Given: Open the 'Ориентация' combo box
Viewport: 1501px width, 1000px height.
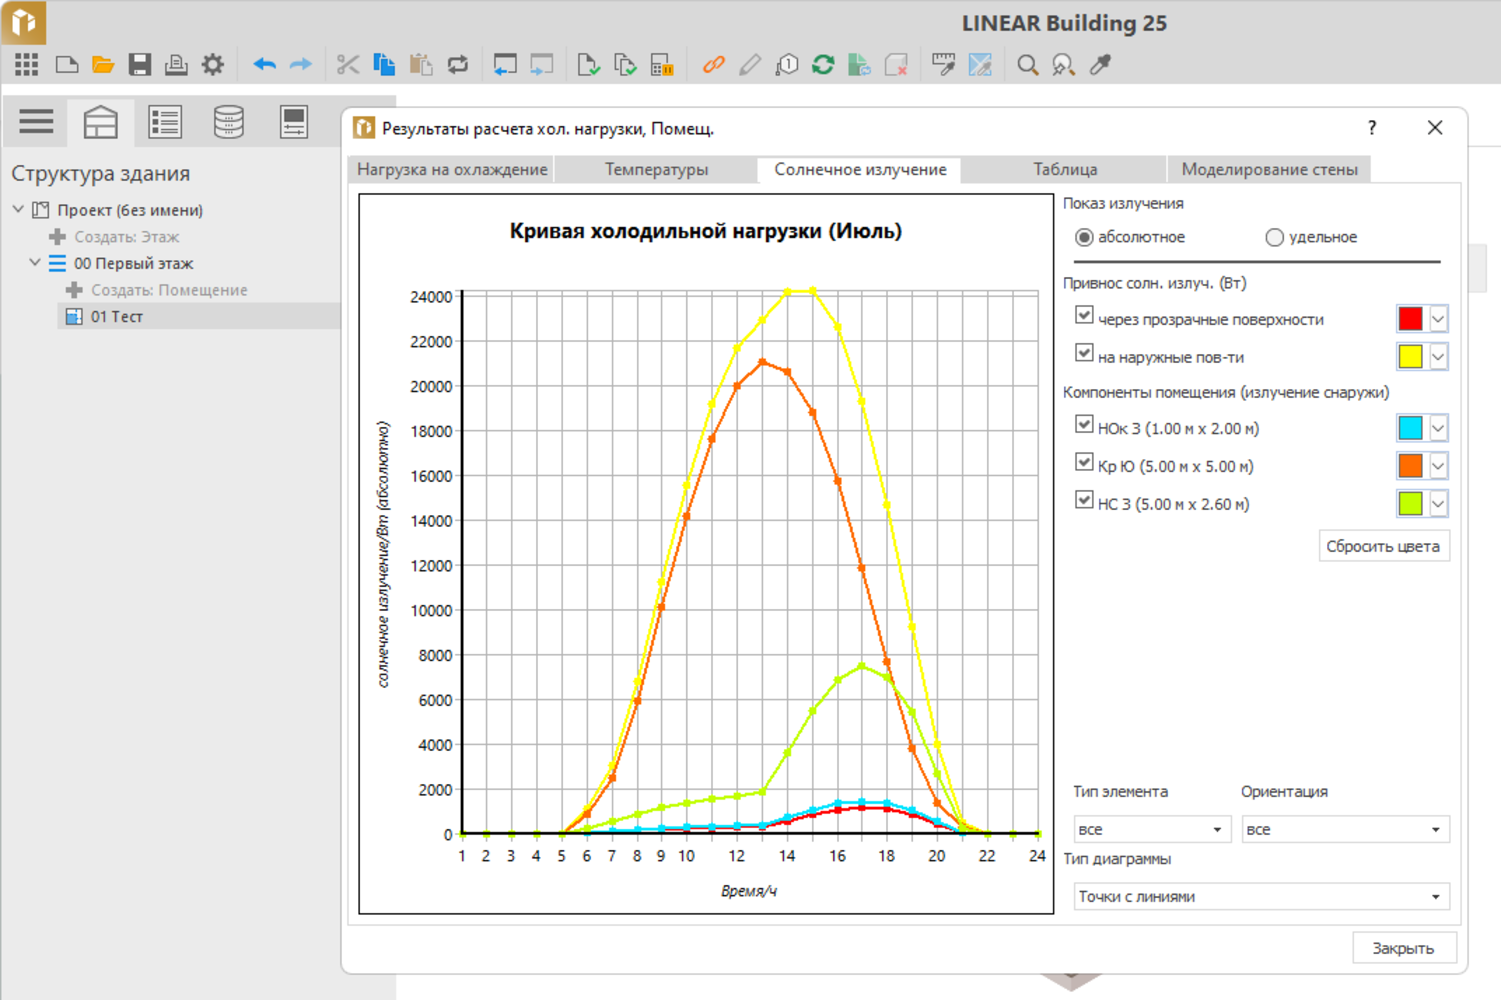Looking at the screenshot, I should pyautogui.click(x=1345, y=829).
